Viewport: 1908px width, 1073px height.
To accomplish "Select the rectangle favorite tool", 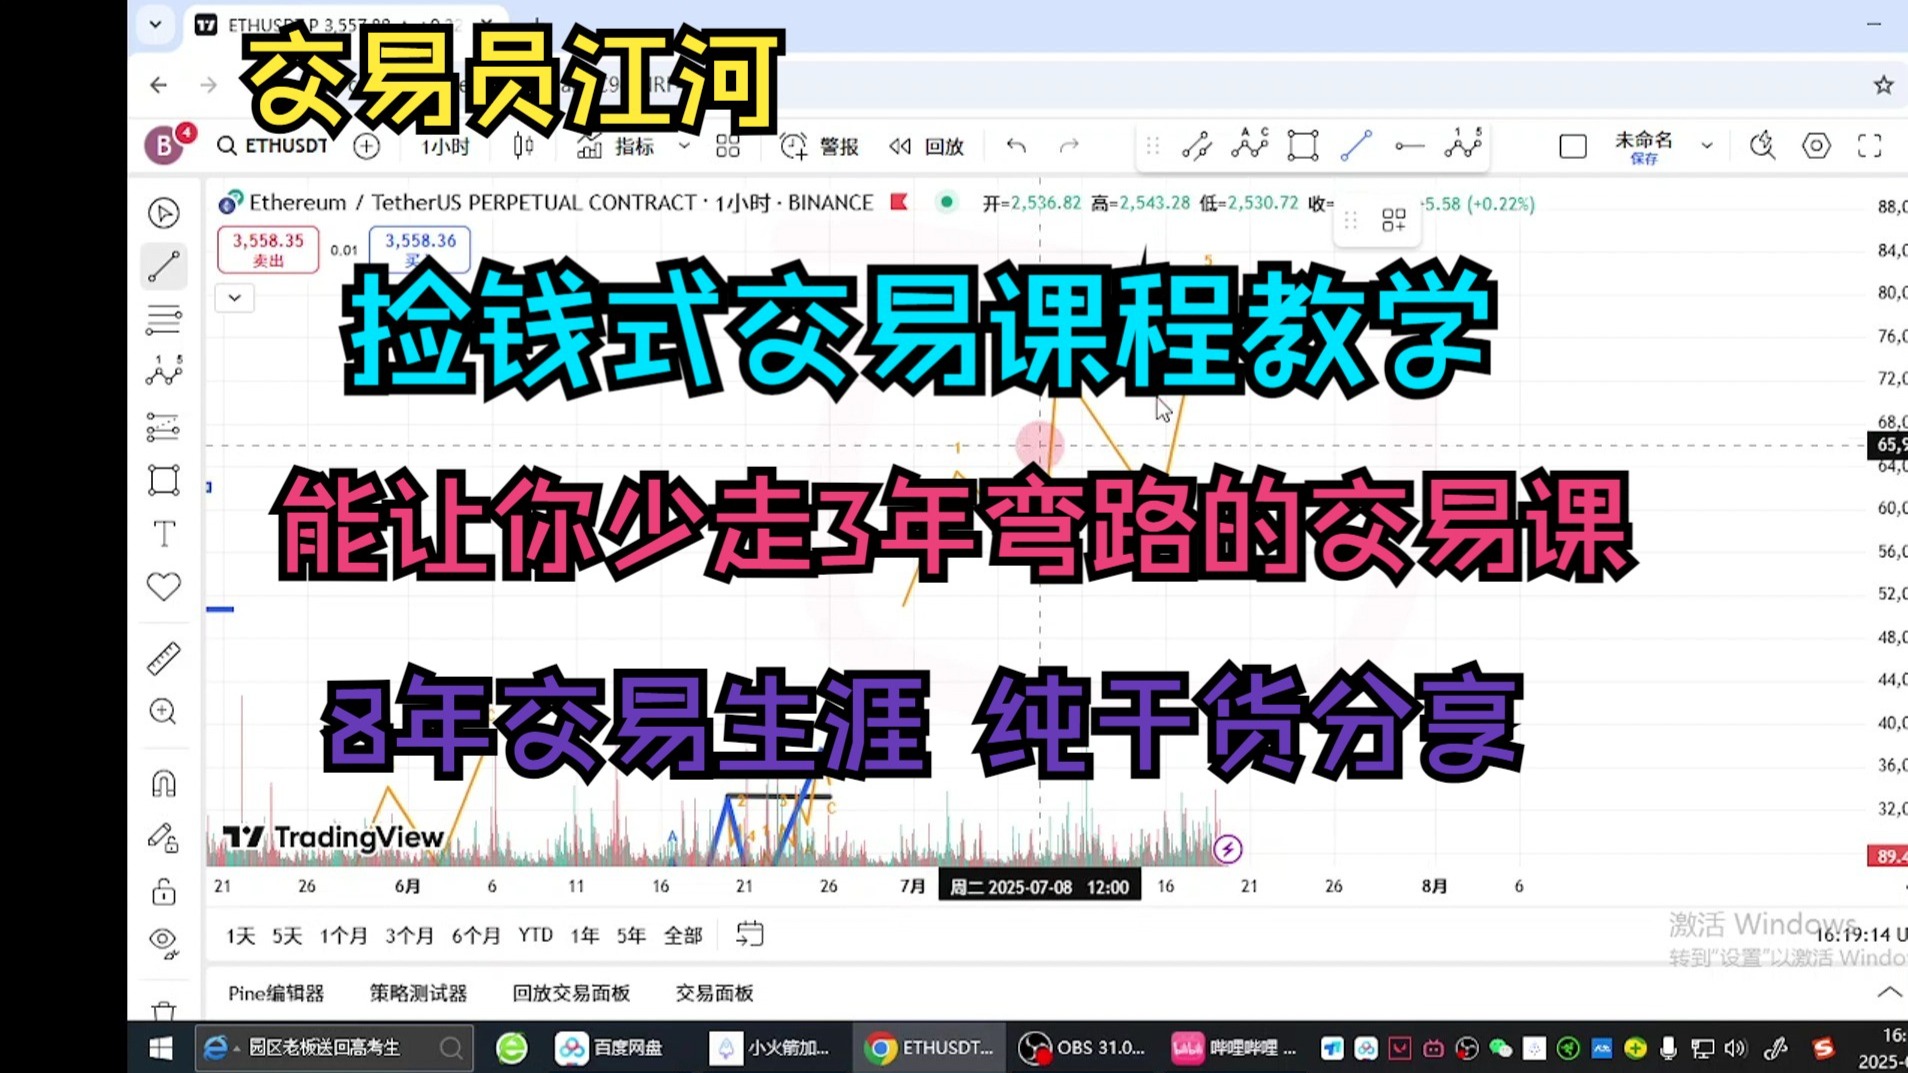I will pos(1303,146).
